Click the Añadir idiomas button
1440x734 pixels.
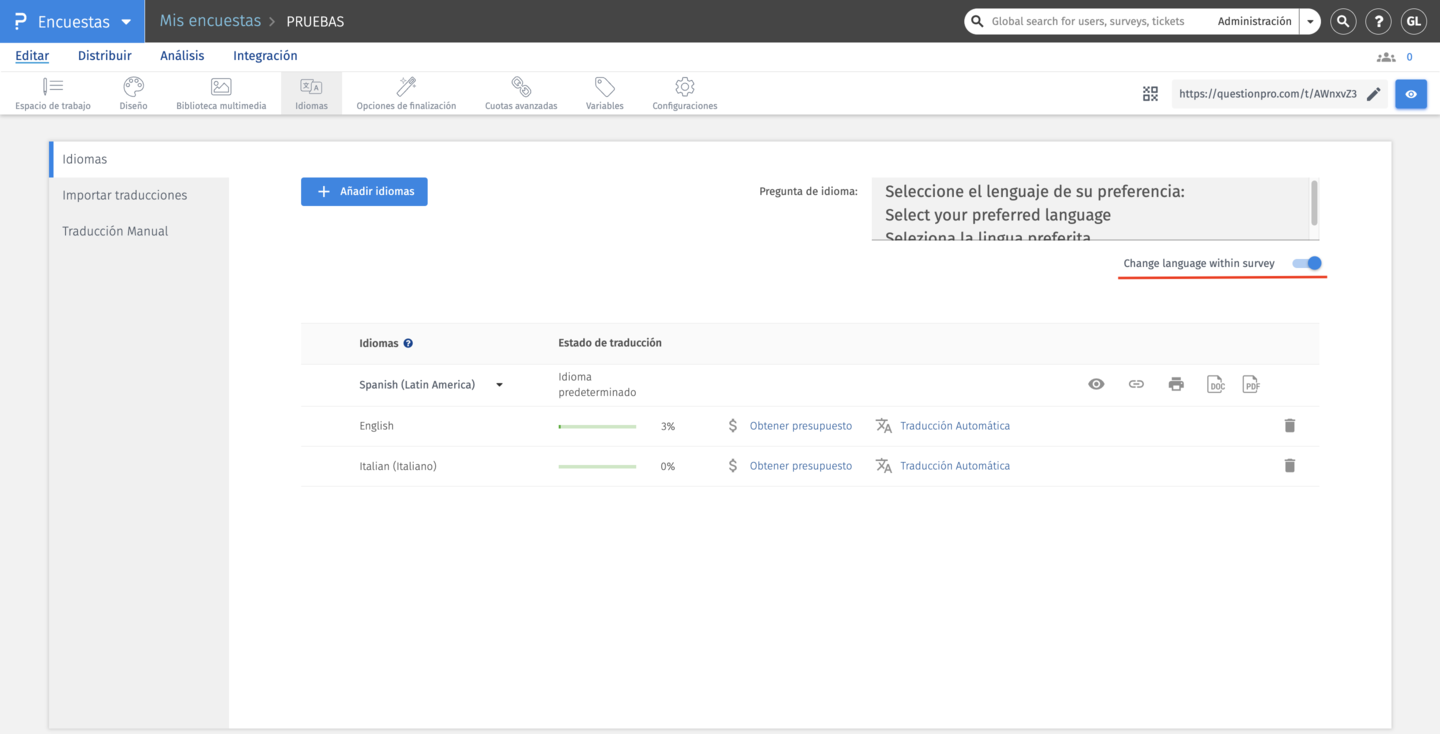click(364, 192)
